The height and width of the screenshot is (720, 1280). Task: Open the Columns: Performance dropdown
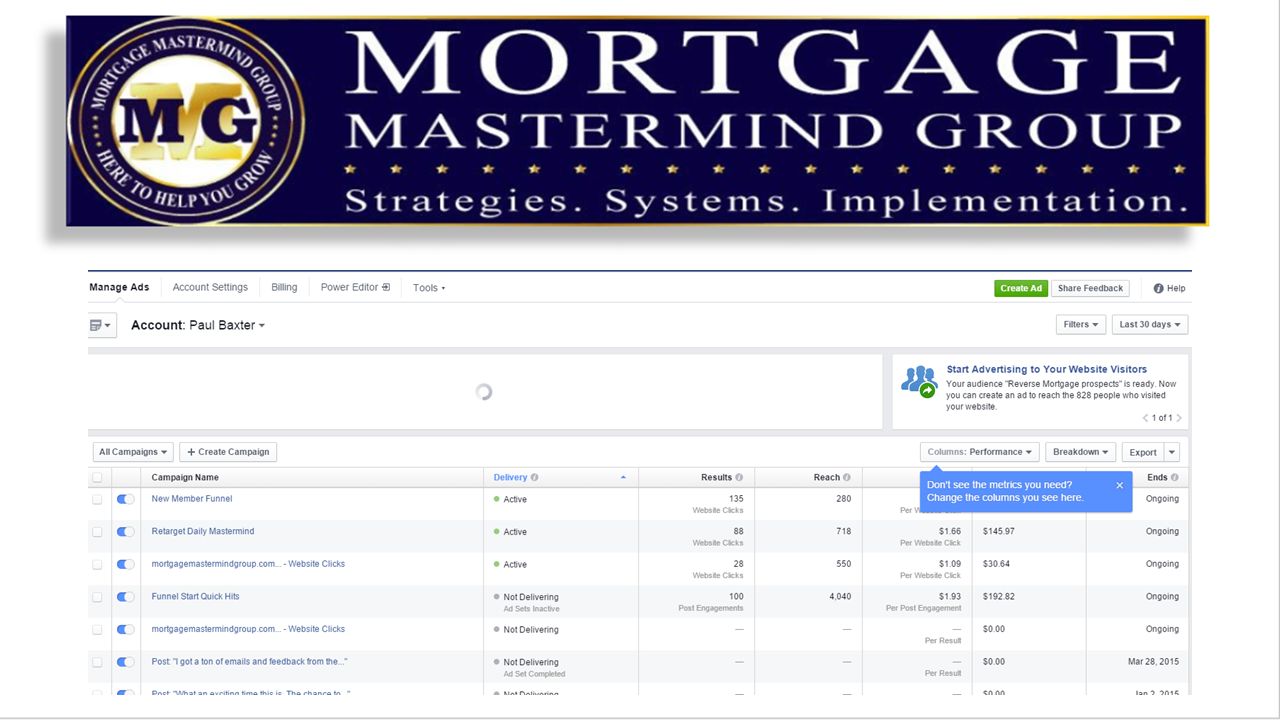click(x=980, y=452)
